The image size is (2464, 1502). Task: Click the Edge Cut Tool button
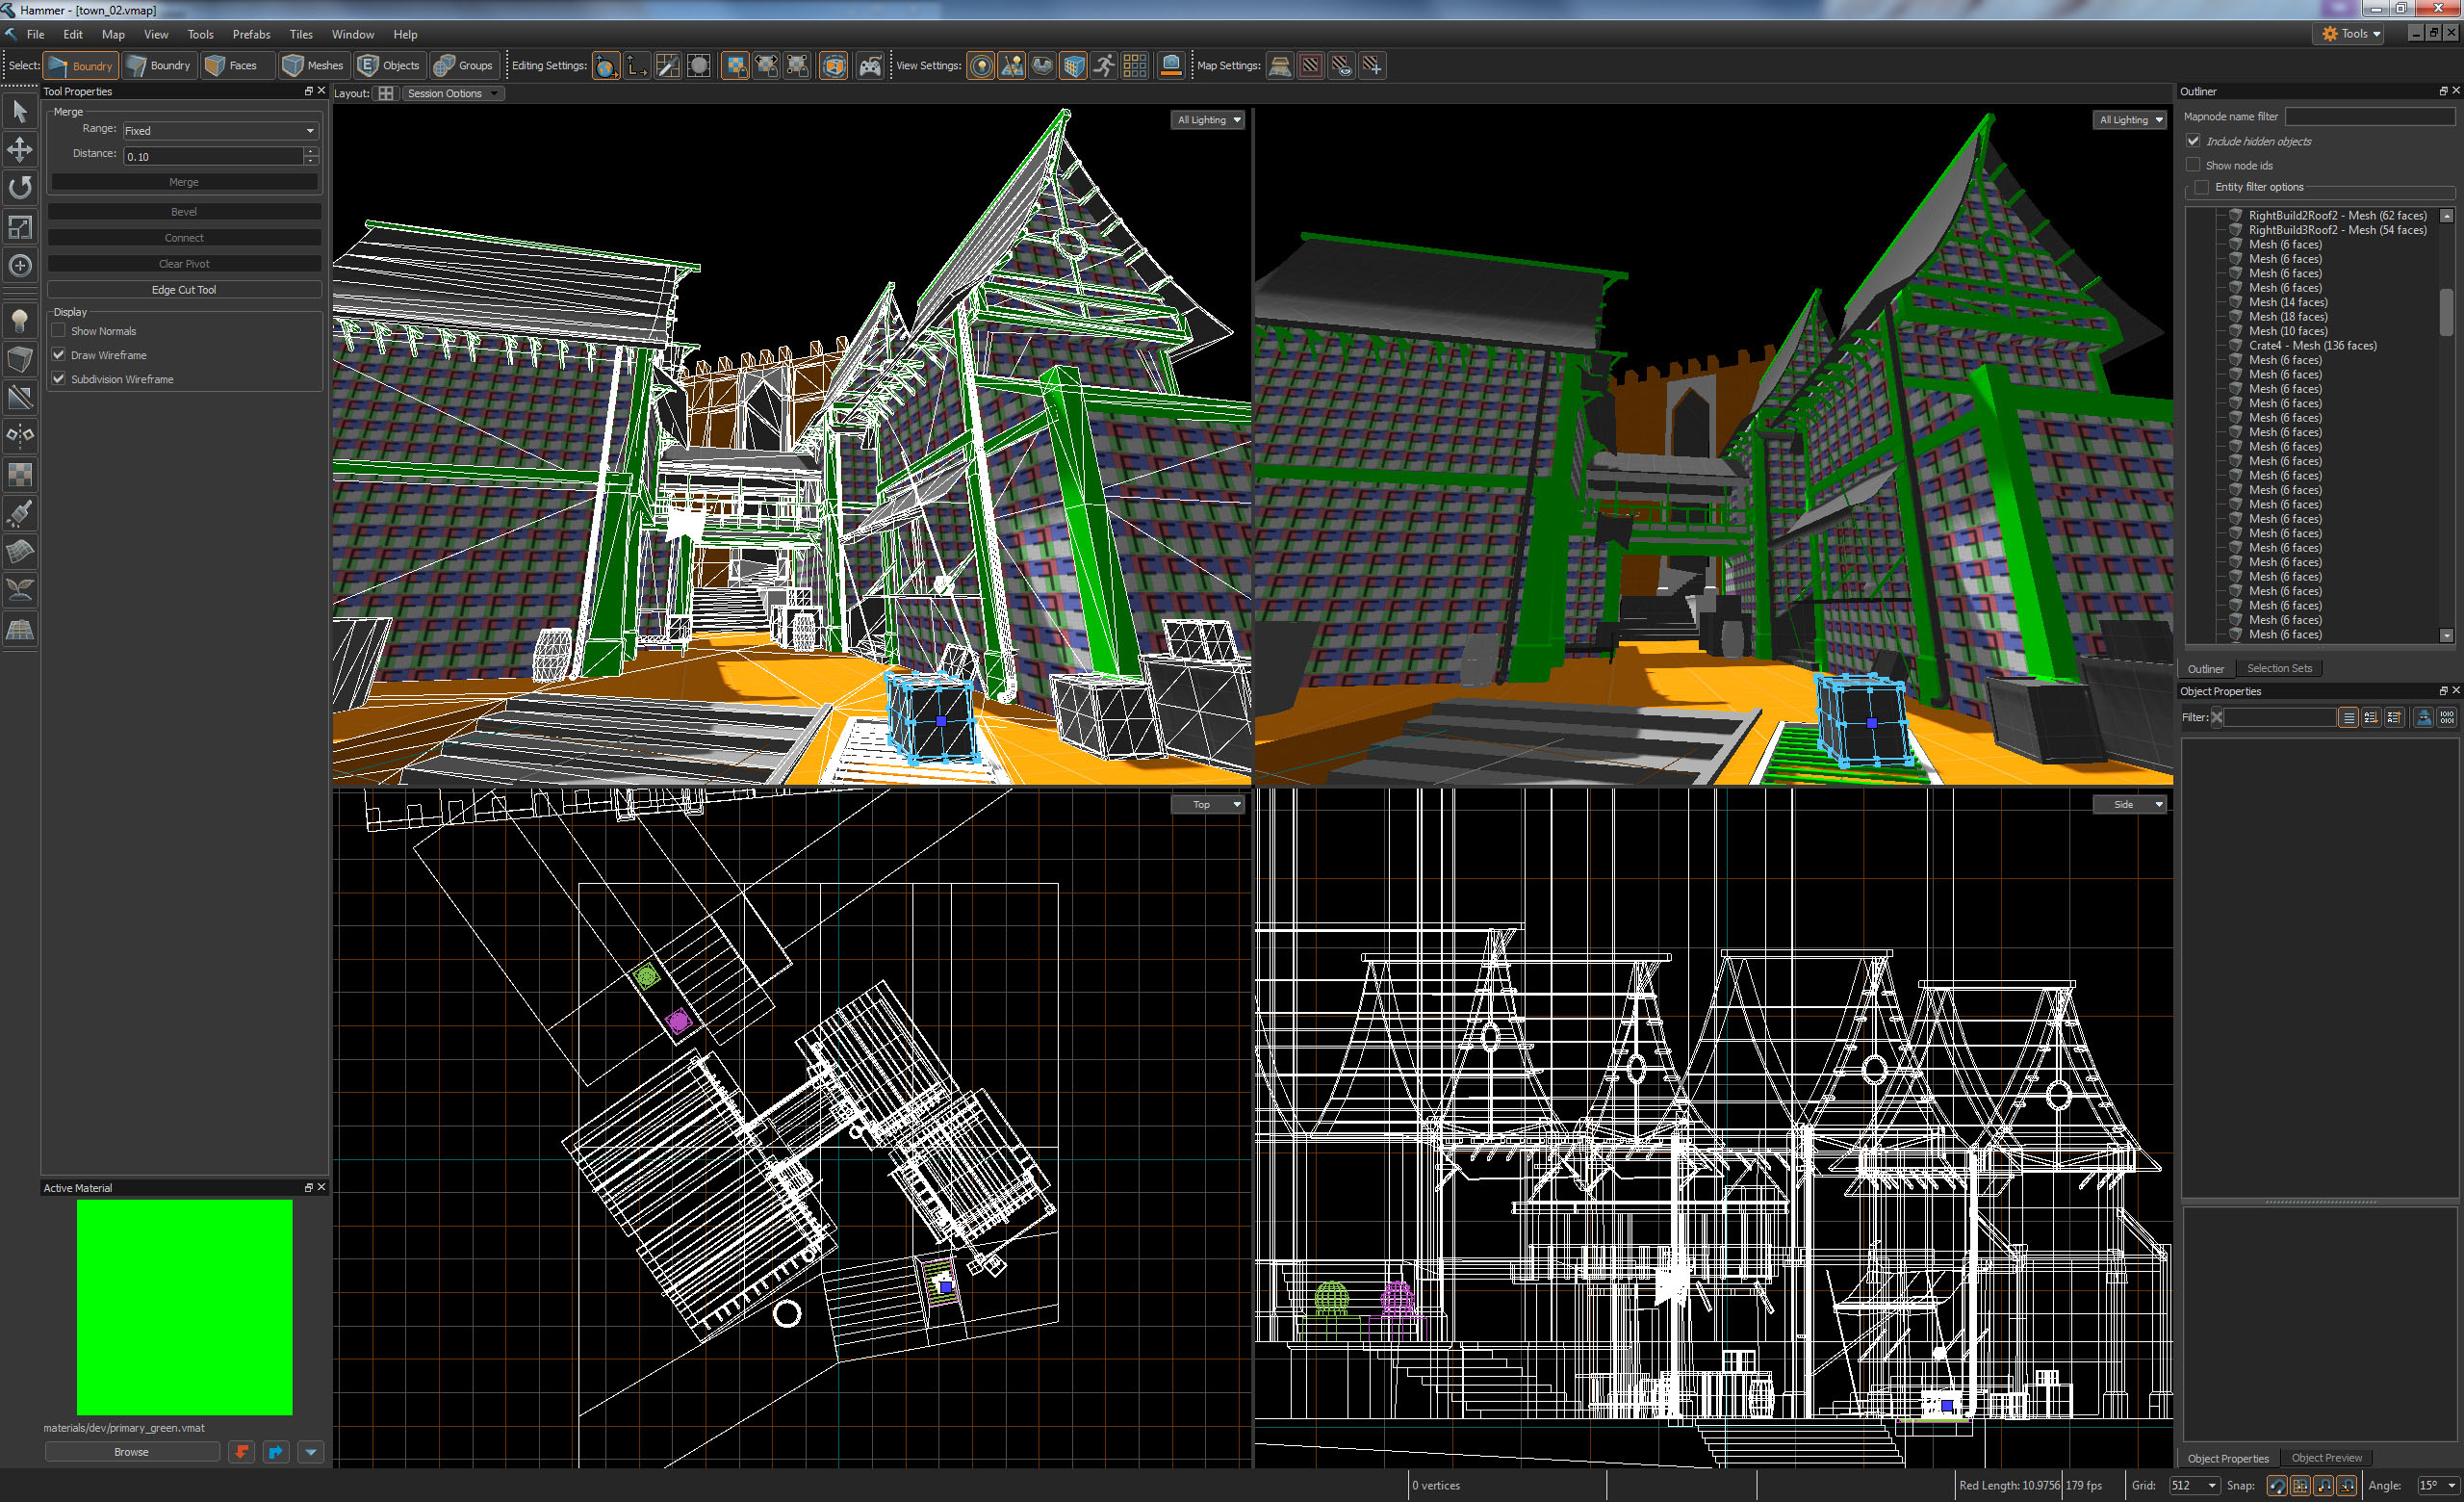pos(184,290)
